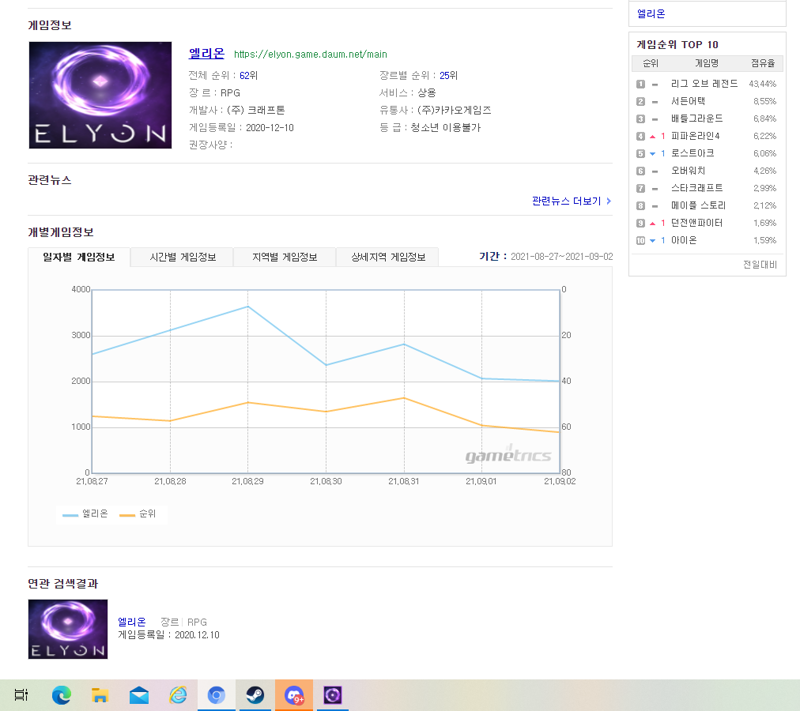Open Steam from the taskbar
Screen dimensions: 800x711
pyautogui.click(x=255, y=695)
